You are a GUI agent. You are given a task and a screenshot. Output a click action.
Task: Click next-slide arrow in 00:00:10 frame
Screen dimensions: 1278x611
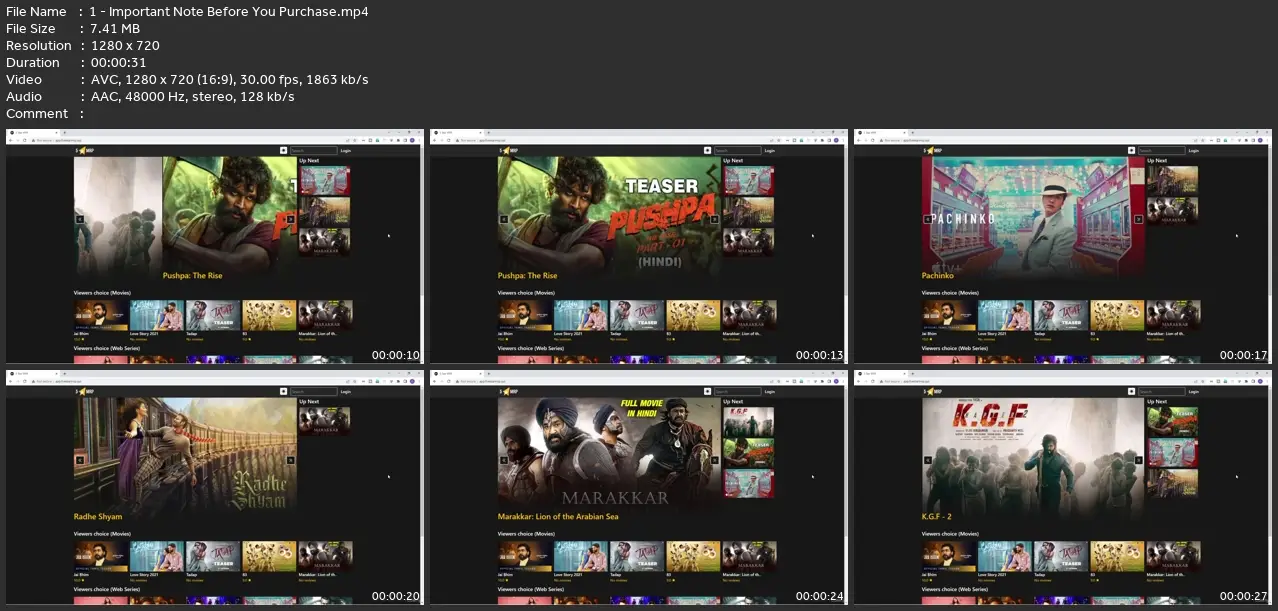291,219
